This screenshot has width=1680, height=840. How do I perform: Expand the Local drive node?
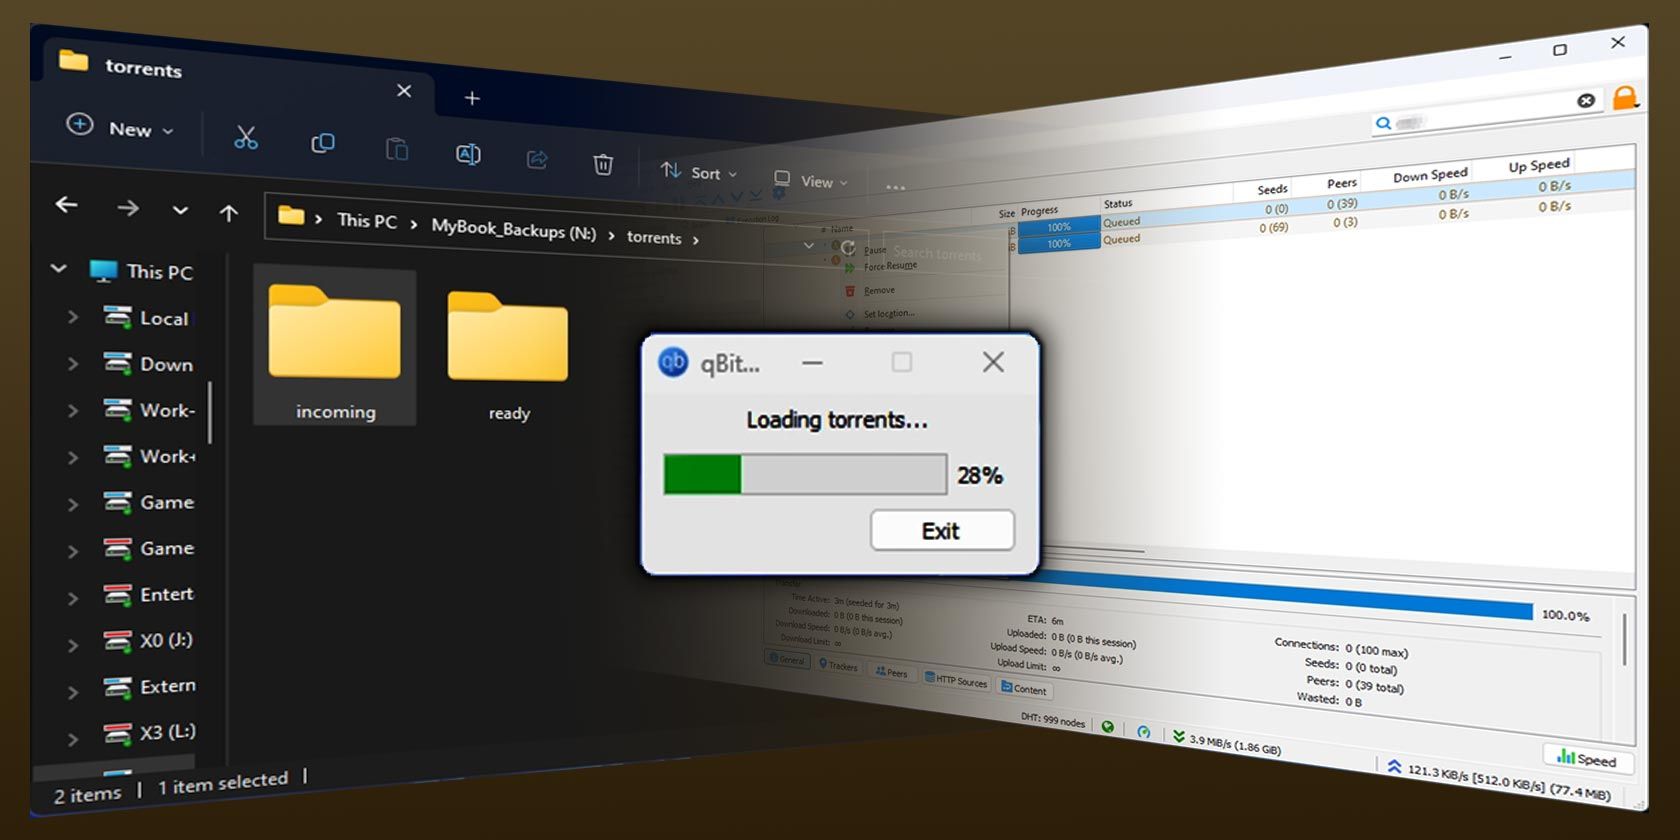(72, 317)
